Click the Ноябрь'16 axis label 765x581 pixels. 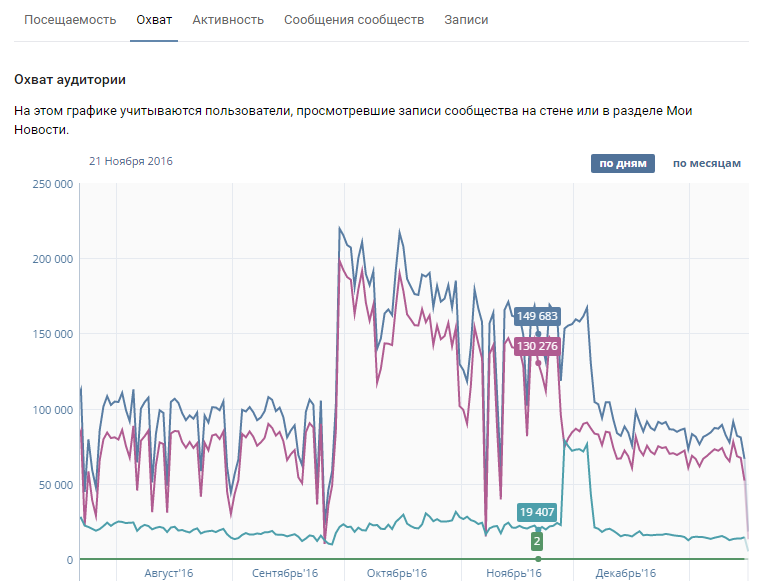513,573
